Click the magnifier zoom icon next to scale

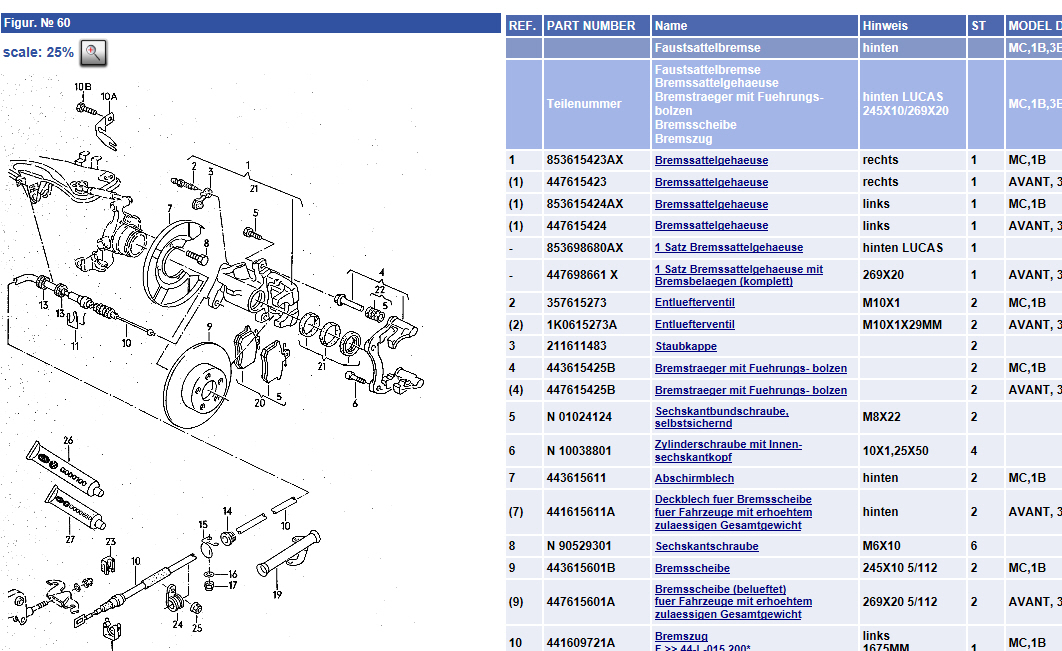click(x=93, y=53)
